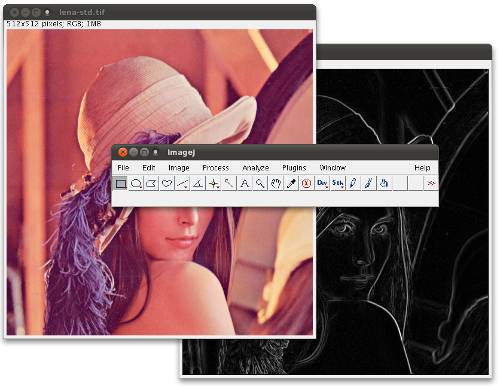Select the Point crosshair tool

[x=213, y=183]
